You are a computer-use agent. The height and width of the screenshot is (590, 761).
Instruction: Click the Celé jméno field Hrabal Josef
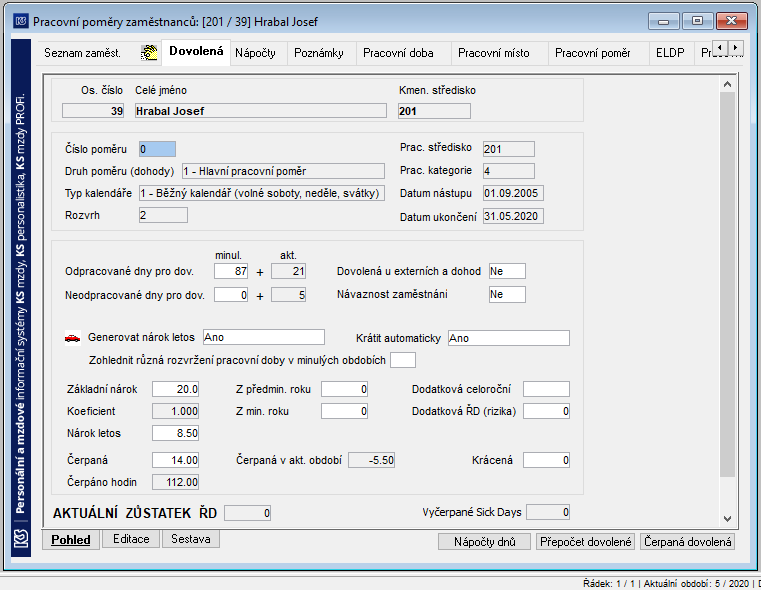coord(261,111)
